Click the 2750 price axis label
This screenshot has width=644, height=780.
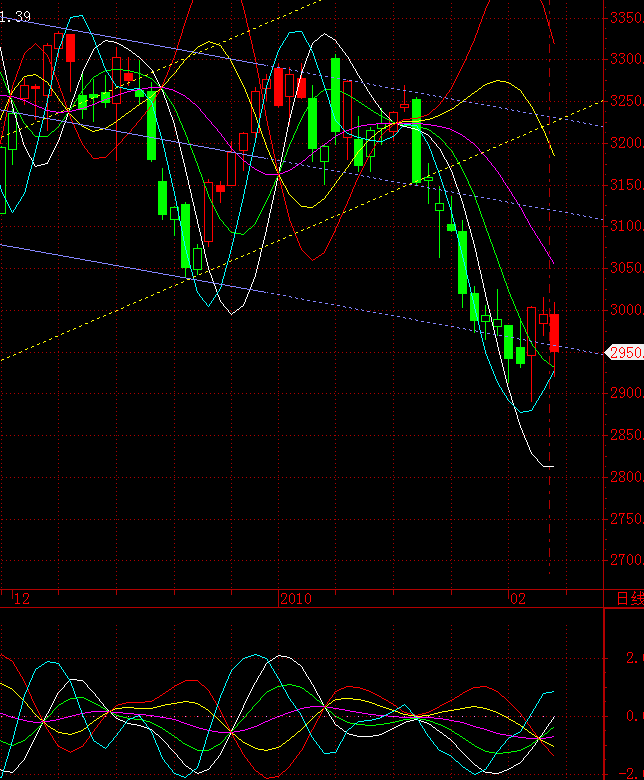click(627, 519)
